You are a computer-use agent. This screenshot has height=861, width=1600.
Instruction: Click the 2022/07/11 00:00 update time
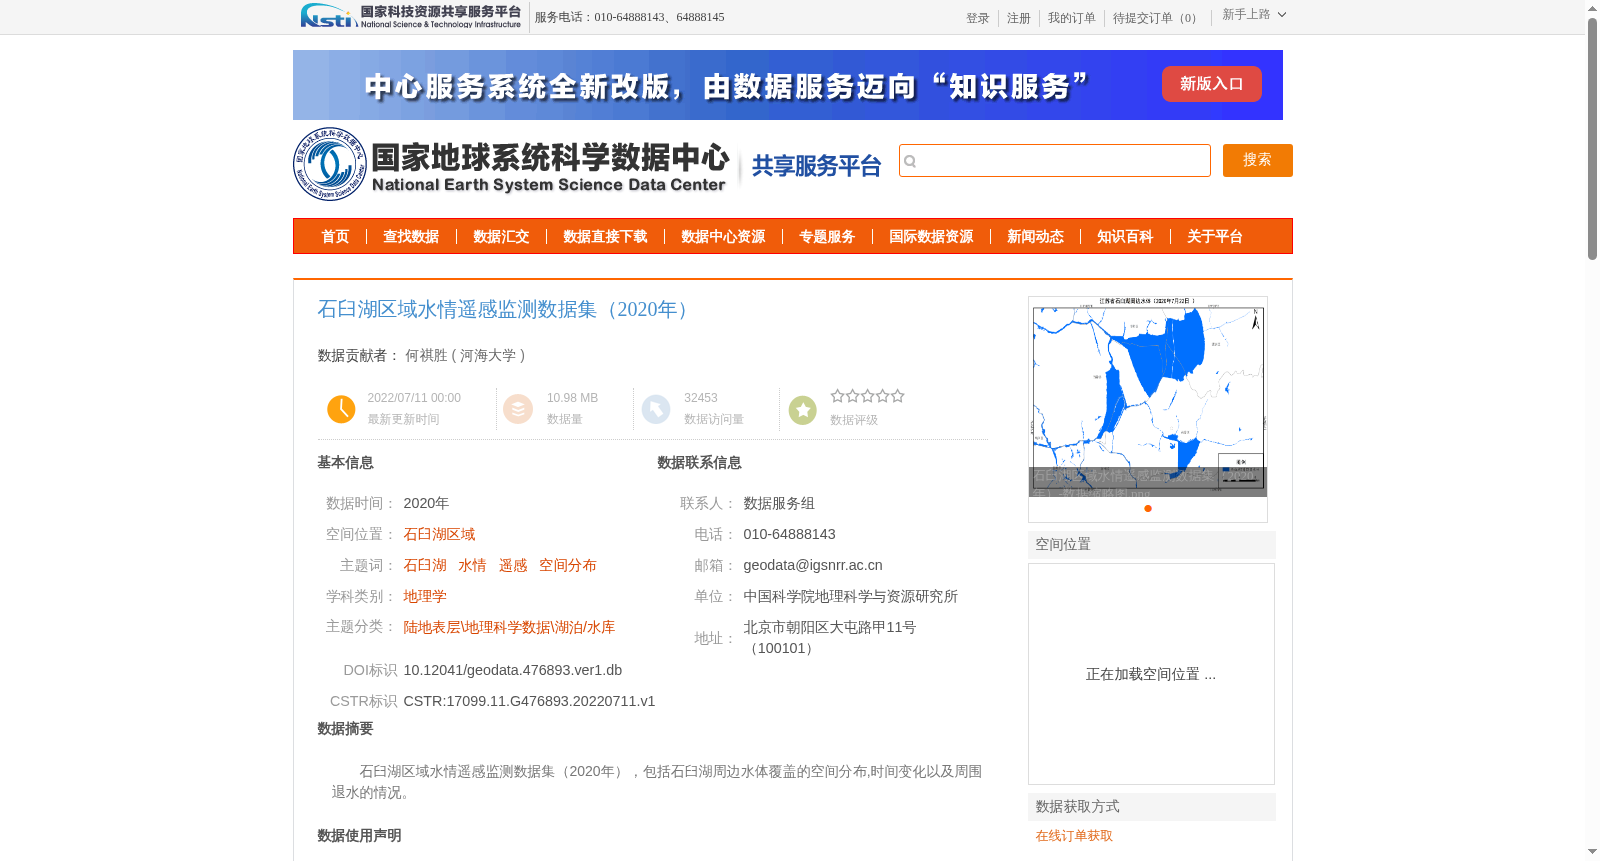tap(414, 398)
